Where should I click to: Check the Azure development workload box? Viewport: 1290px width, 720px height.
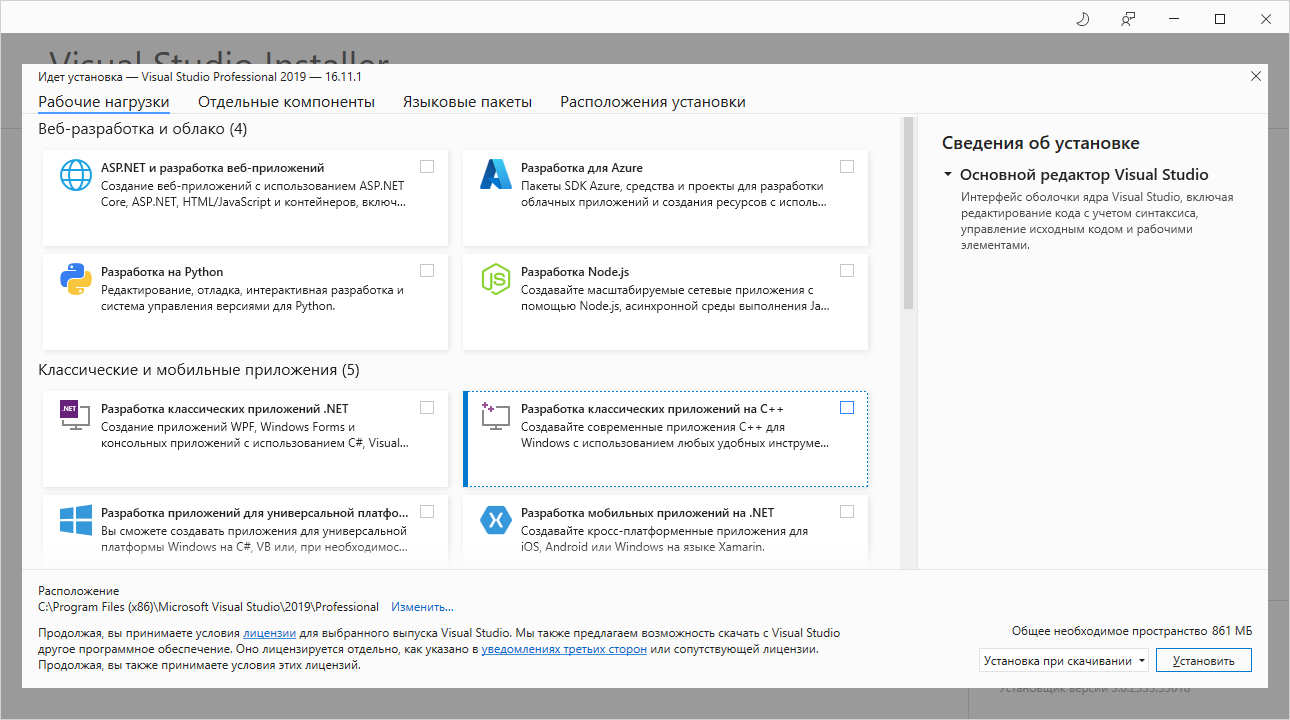847,167
